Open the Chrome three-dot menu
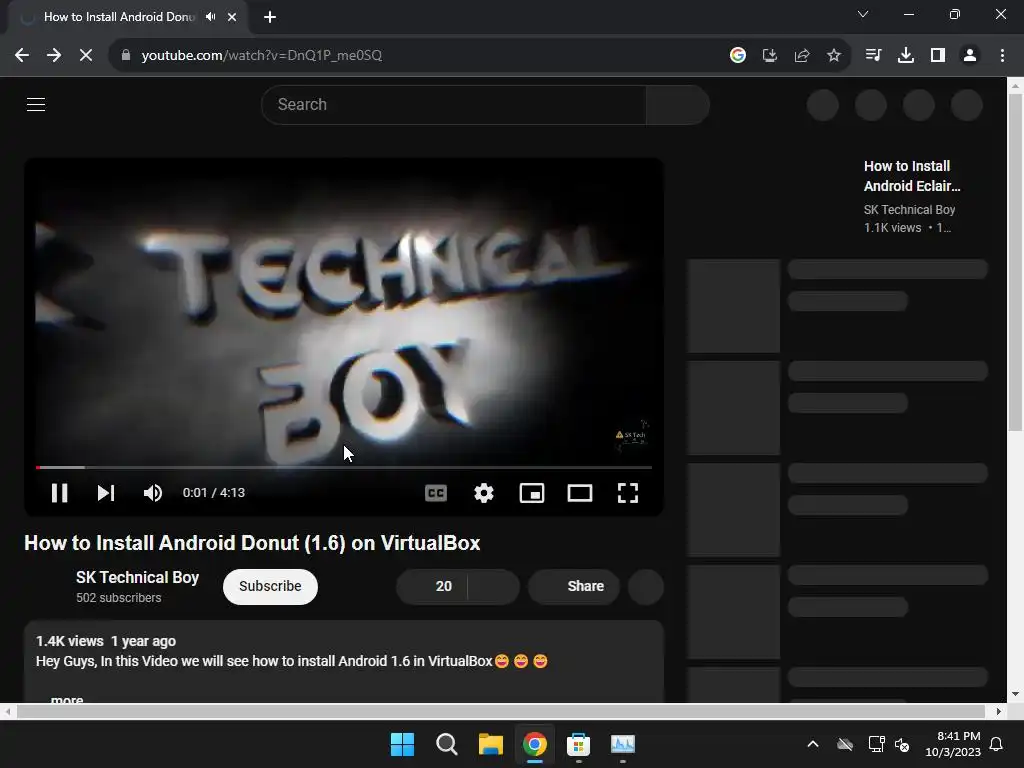 [1002, 56]
